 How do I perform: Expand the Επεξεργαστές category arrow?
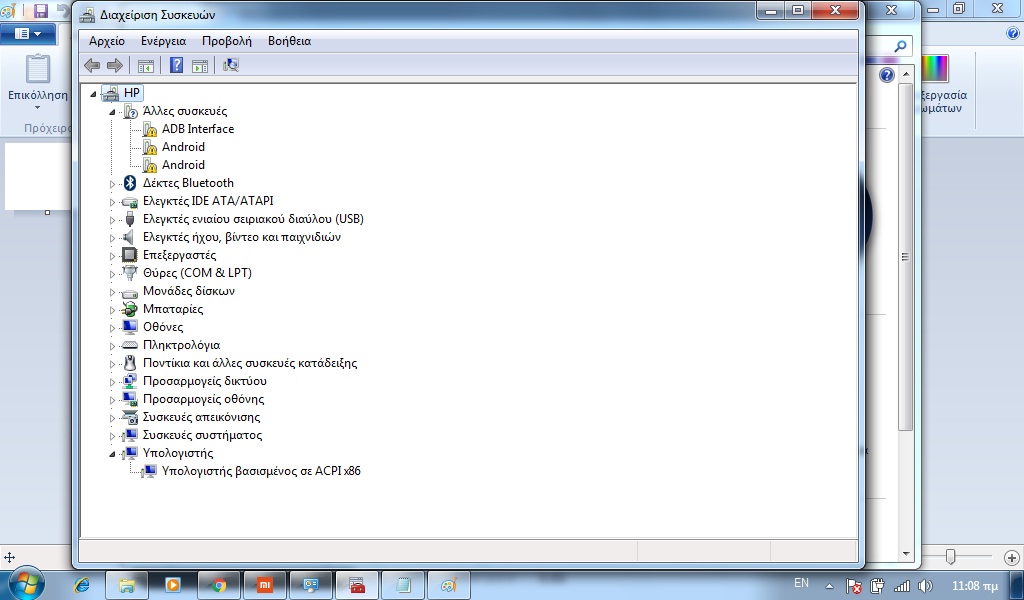tap(112, 256)
